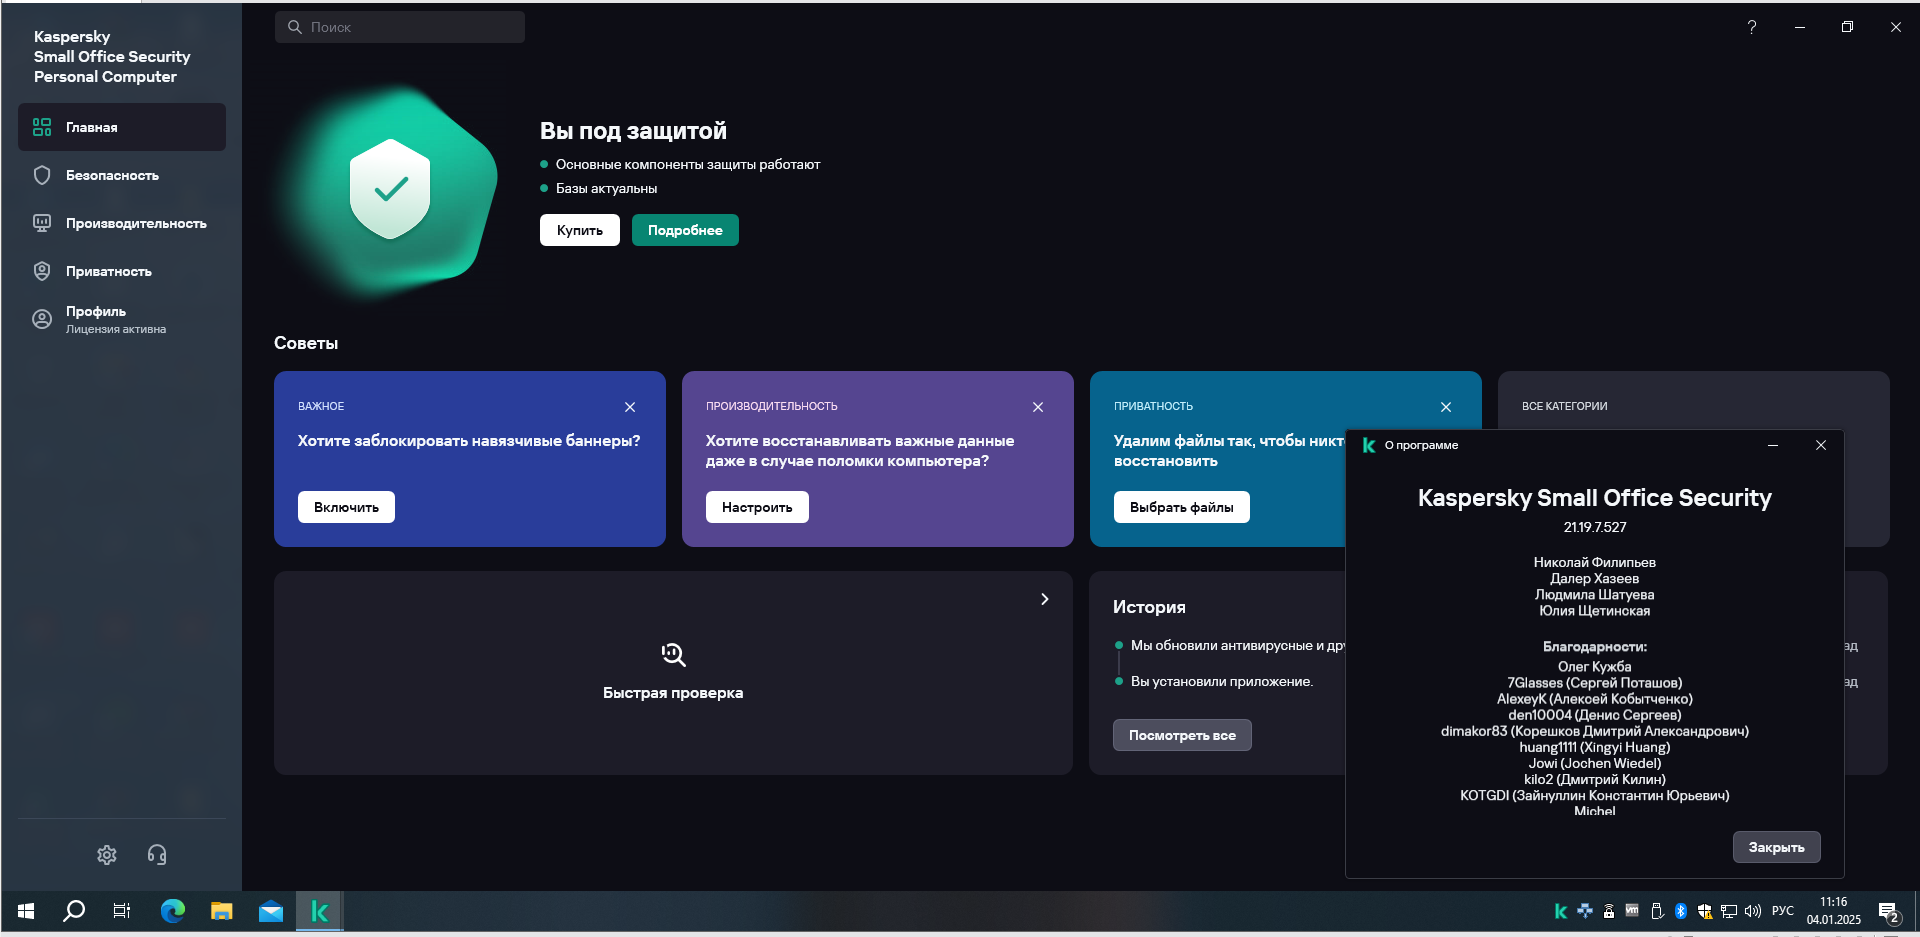Open the Безопасность section in the sidebar
Image resolution: width=1920 pixels, height=937 pixels.
point(122,175)
